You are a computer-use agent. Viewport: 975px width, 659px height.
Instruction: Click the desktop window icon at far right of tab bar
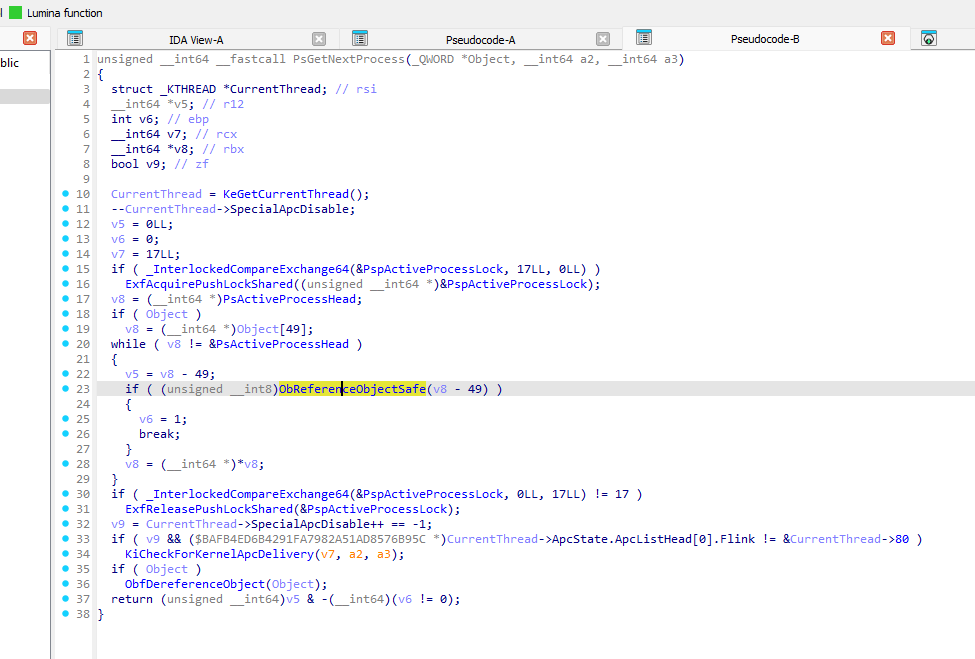pyautogui.click(x=930, y=38)
